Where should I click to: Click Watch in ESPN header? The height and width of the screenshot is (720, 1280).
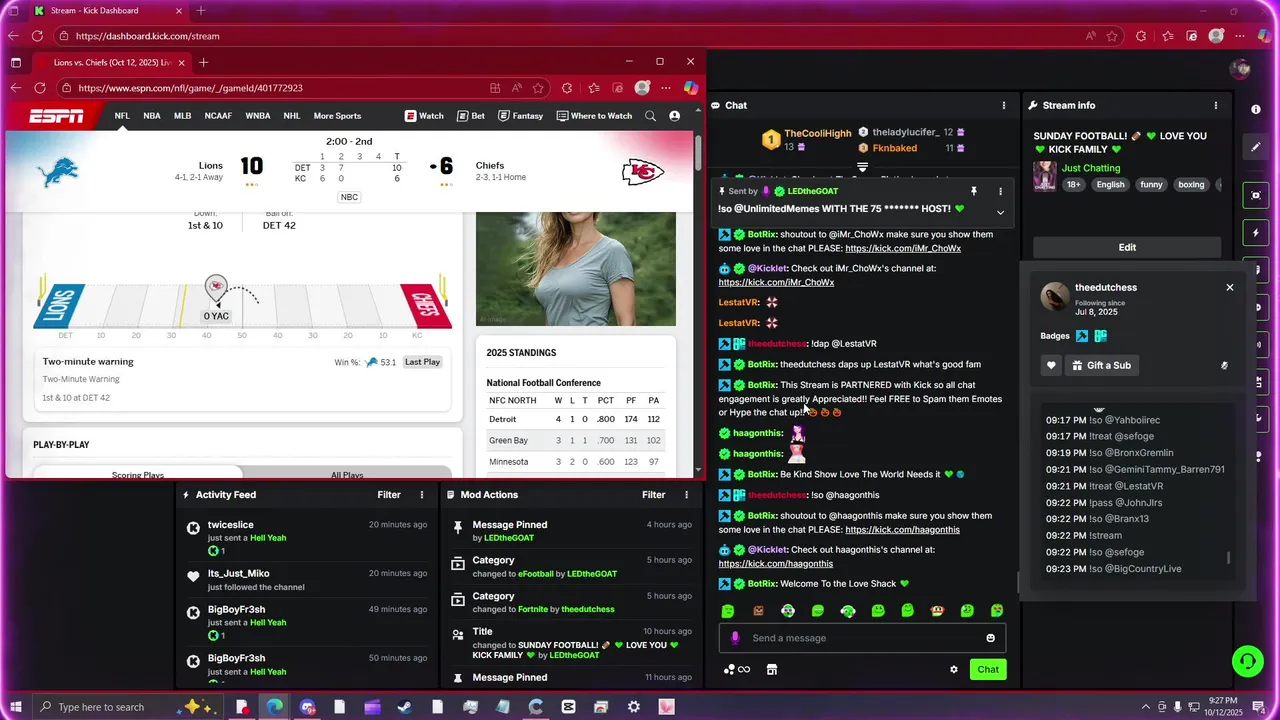click(424, 116)
